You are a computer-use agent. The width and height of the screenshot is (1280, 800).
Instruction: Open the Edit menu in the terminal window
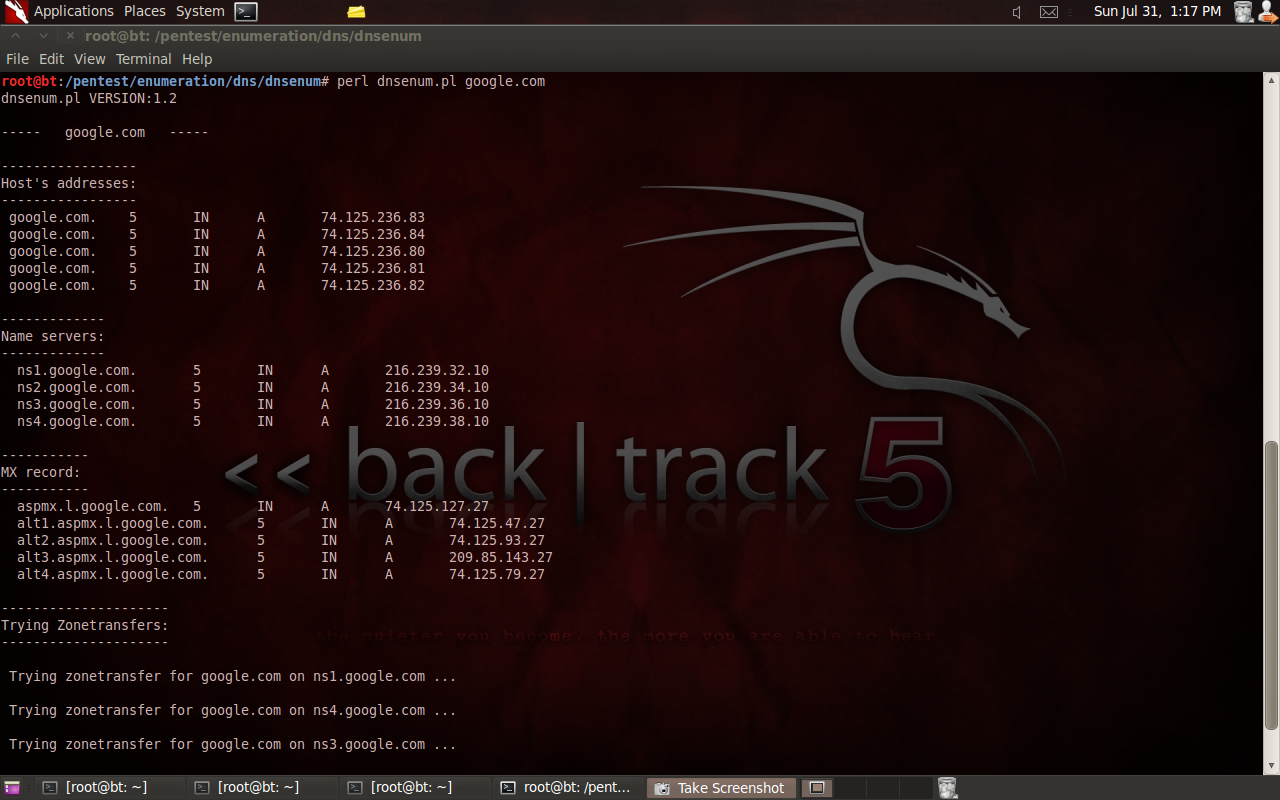pyautogui.click(x=51, y=59)
